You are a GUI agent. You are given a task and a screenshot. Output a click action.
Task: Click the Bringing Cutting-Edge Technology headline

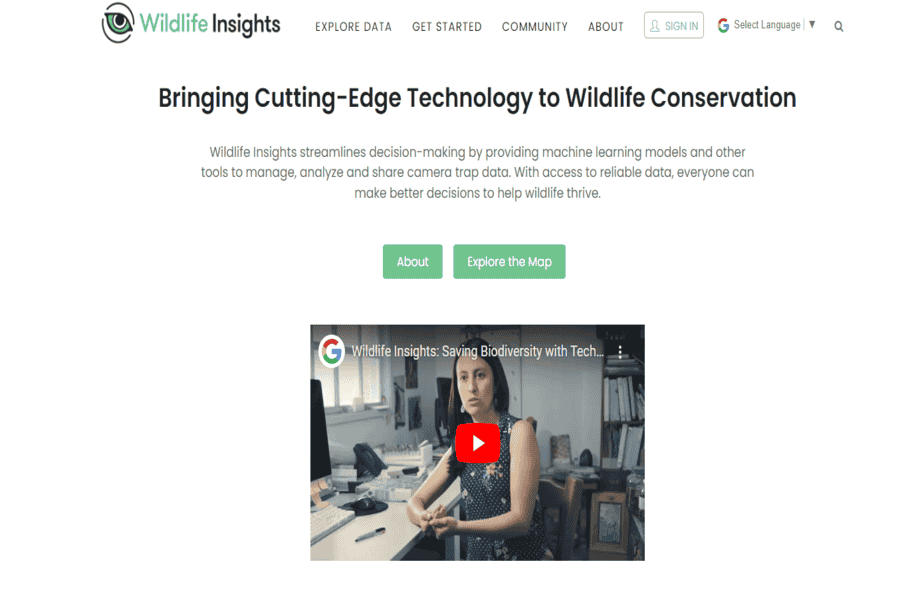[x=477, y=98]
